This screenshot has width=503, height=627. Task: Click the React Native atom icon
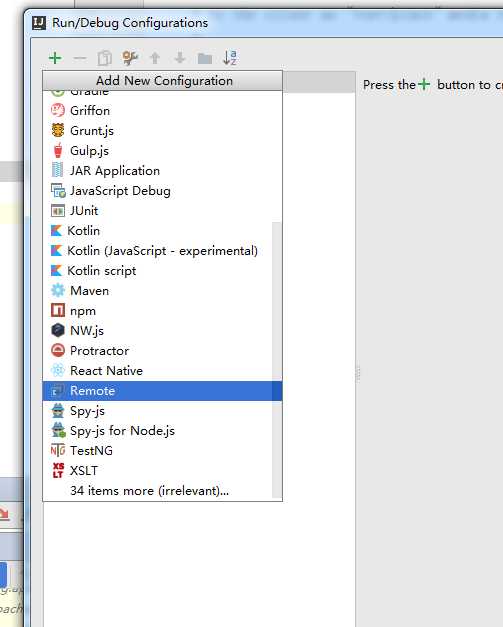click(x=58, y=370)
